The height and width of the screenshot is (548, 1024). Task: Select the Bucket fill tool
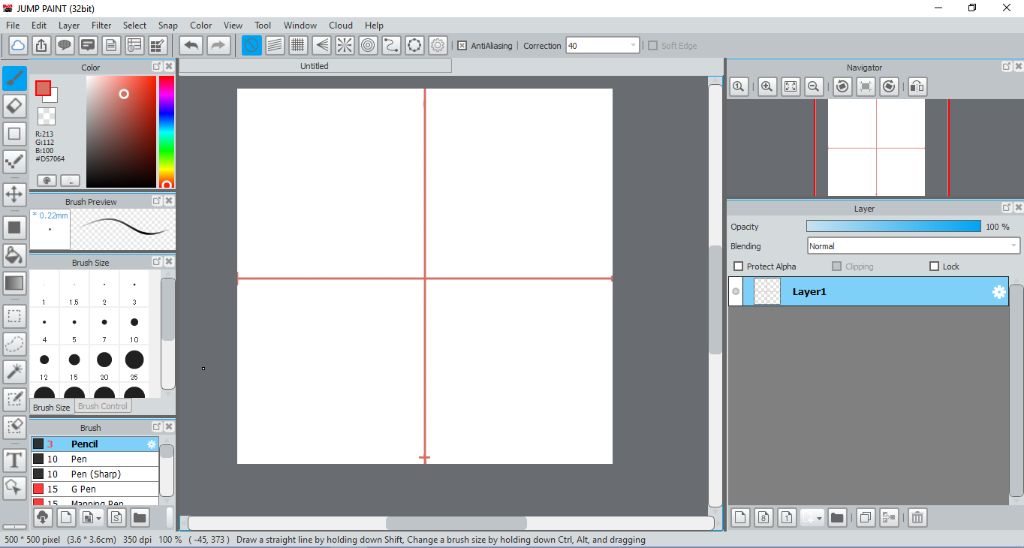[14, 255]
